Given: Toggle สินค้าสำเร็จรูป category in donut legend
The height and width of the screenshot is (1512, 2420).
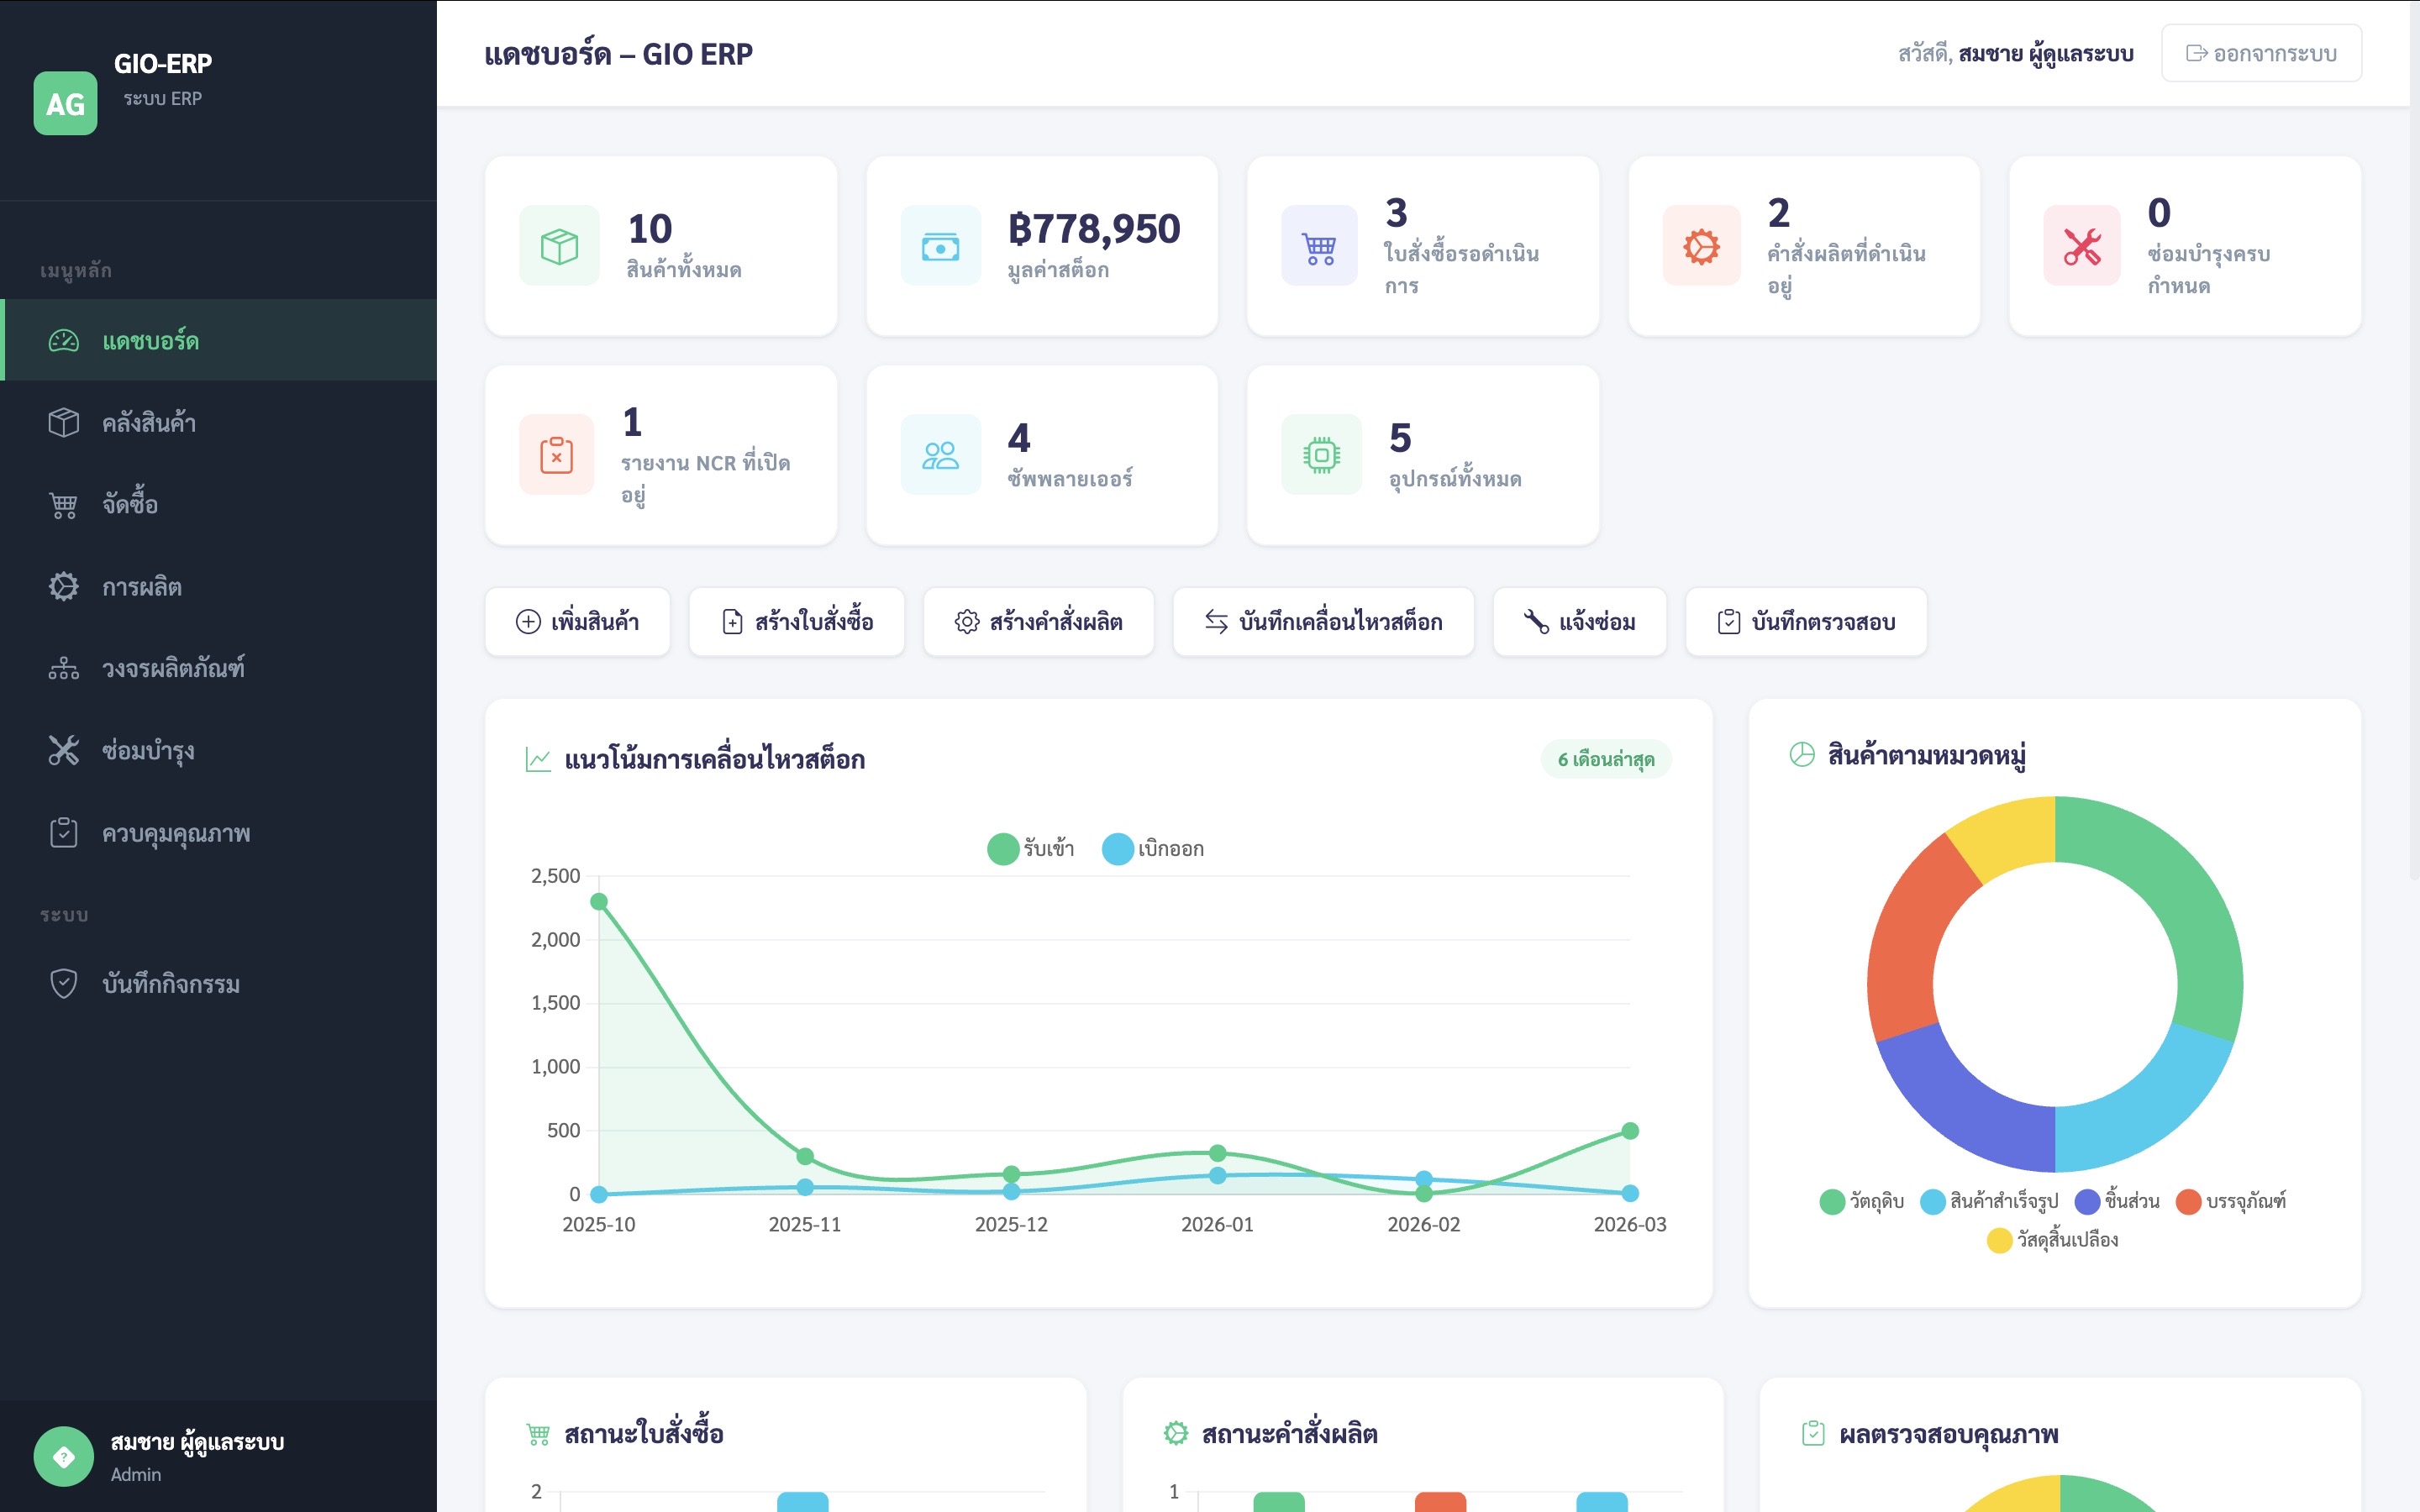Looking at the screenshot, I should pyautogui.click(x=1989, y=1201).
